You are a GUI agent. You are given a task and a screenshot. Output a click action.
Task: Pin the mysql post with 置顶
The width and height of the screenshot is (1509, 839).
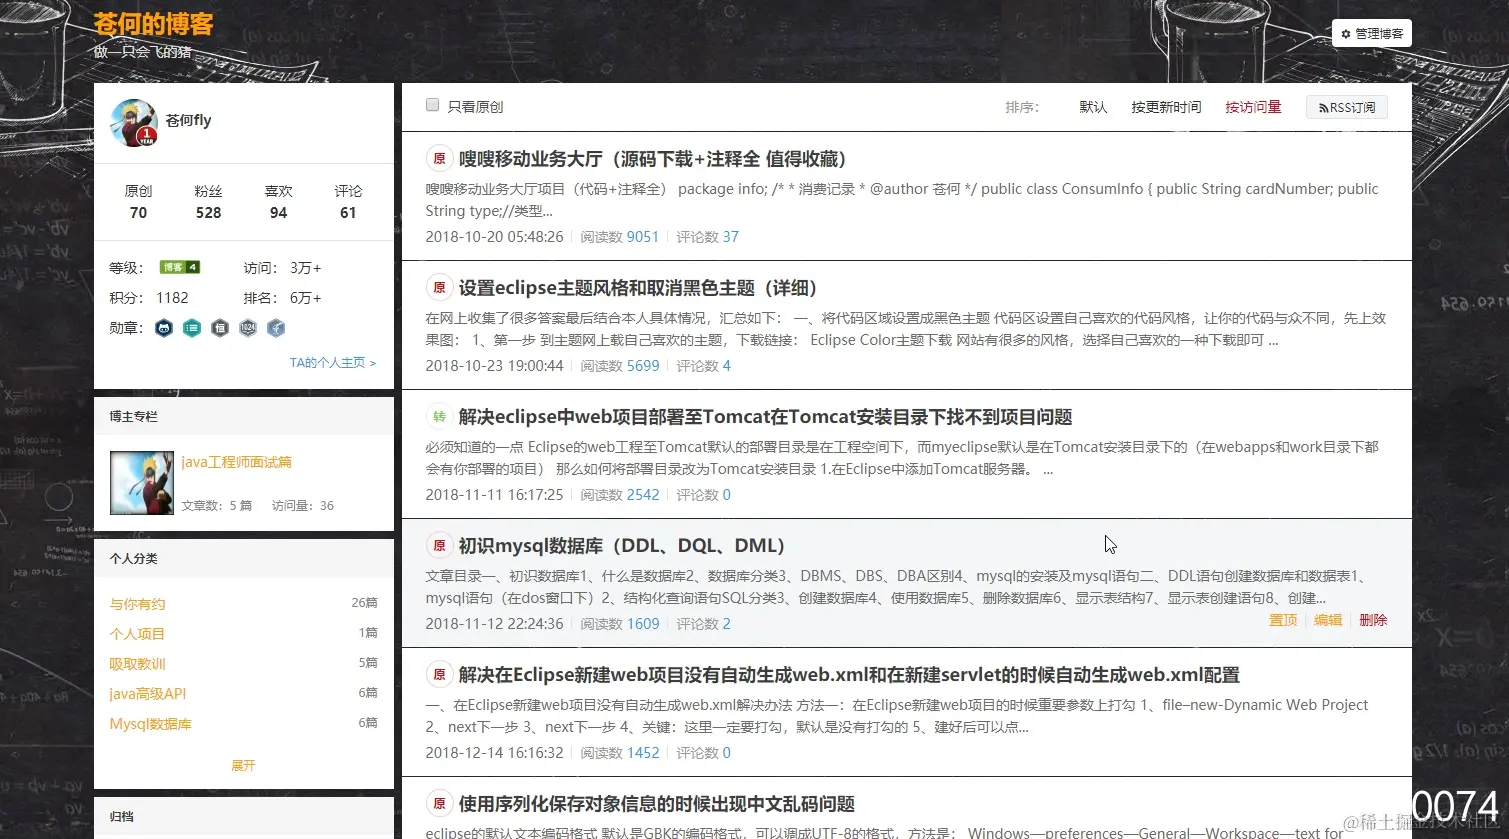1283,620
